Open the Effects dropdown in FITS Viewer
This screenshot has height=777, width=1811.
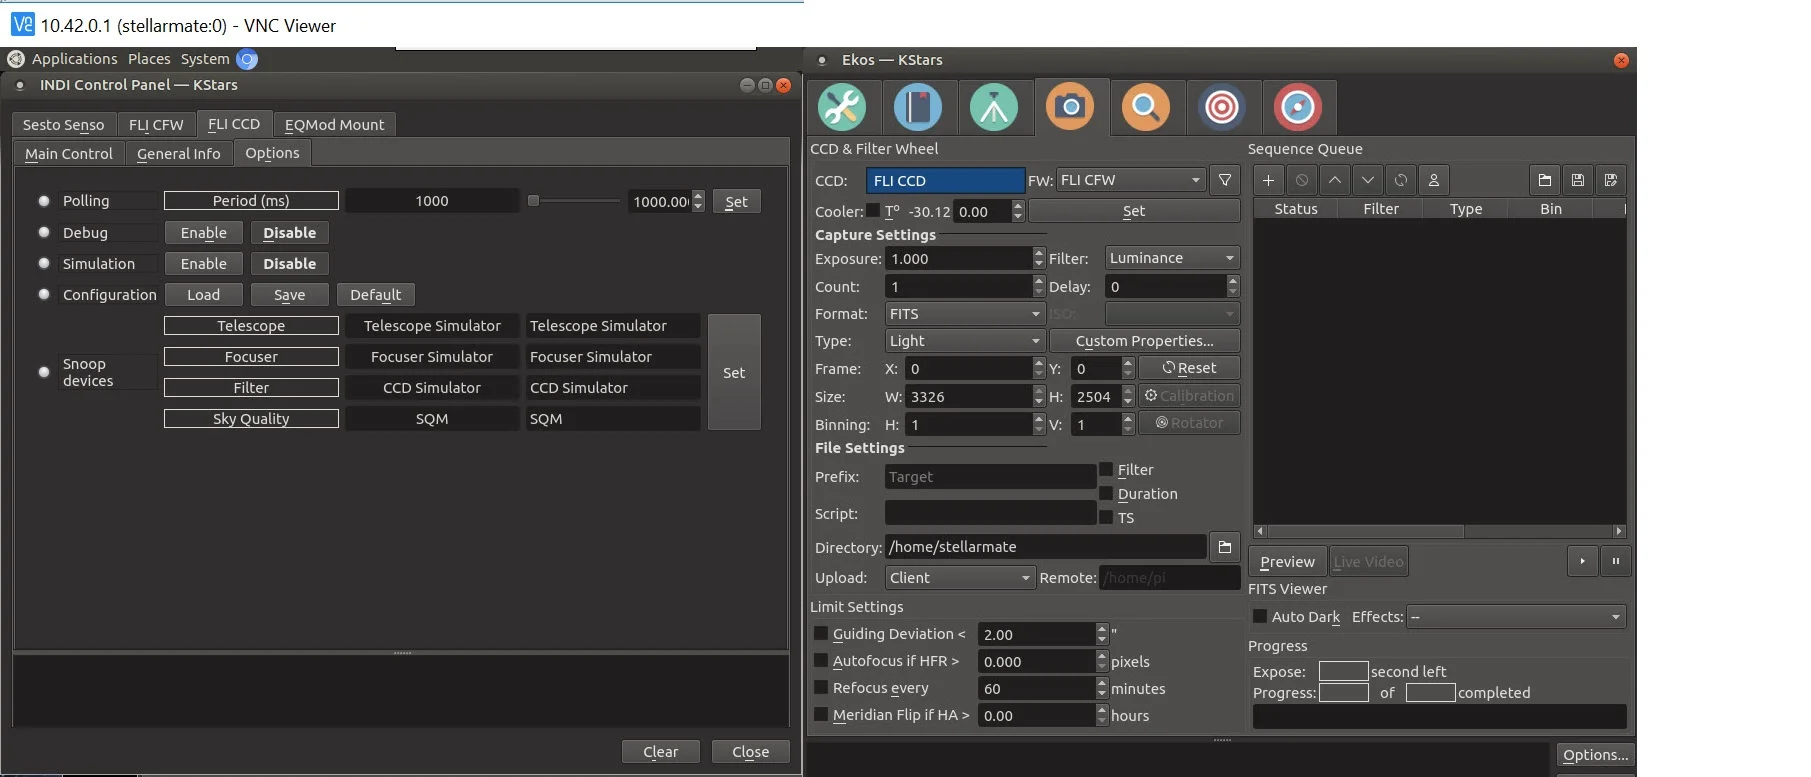pos(1516,617)
